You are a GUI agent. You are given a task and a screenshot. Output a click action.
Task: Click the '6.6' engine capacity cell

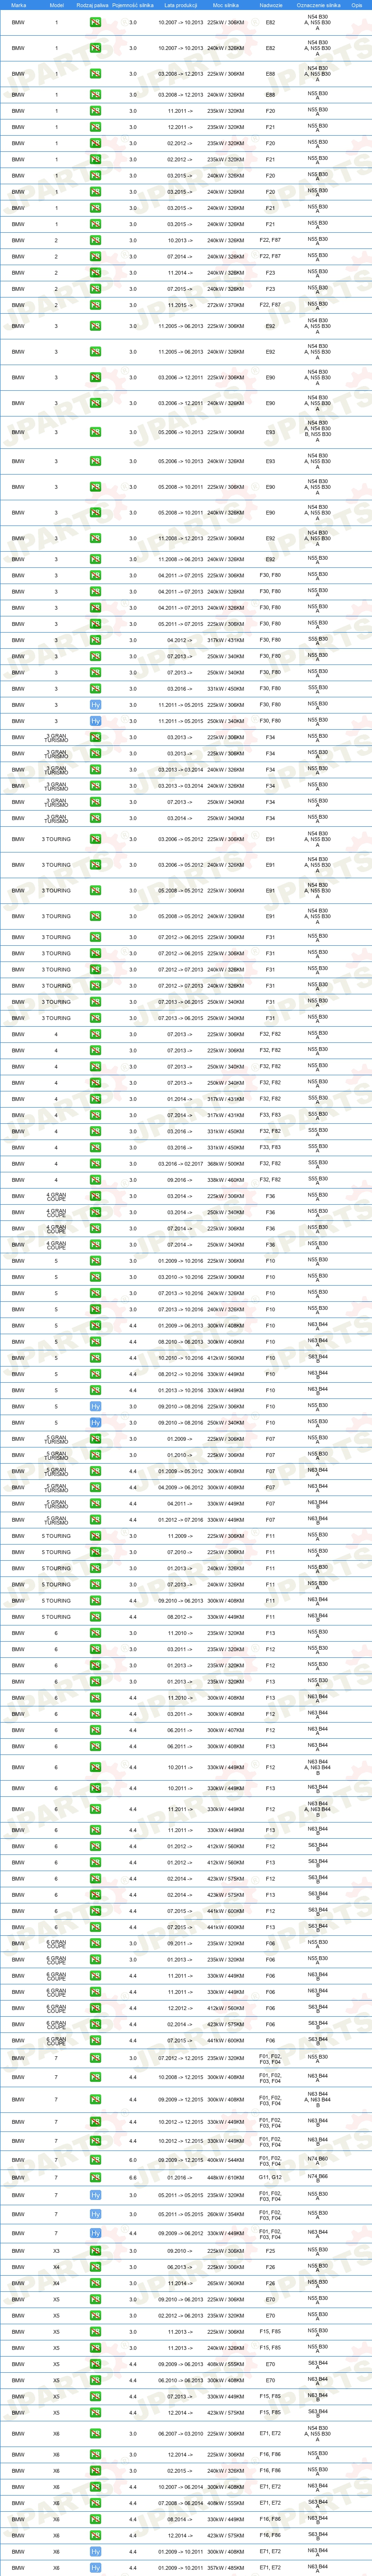133,2178
